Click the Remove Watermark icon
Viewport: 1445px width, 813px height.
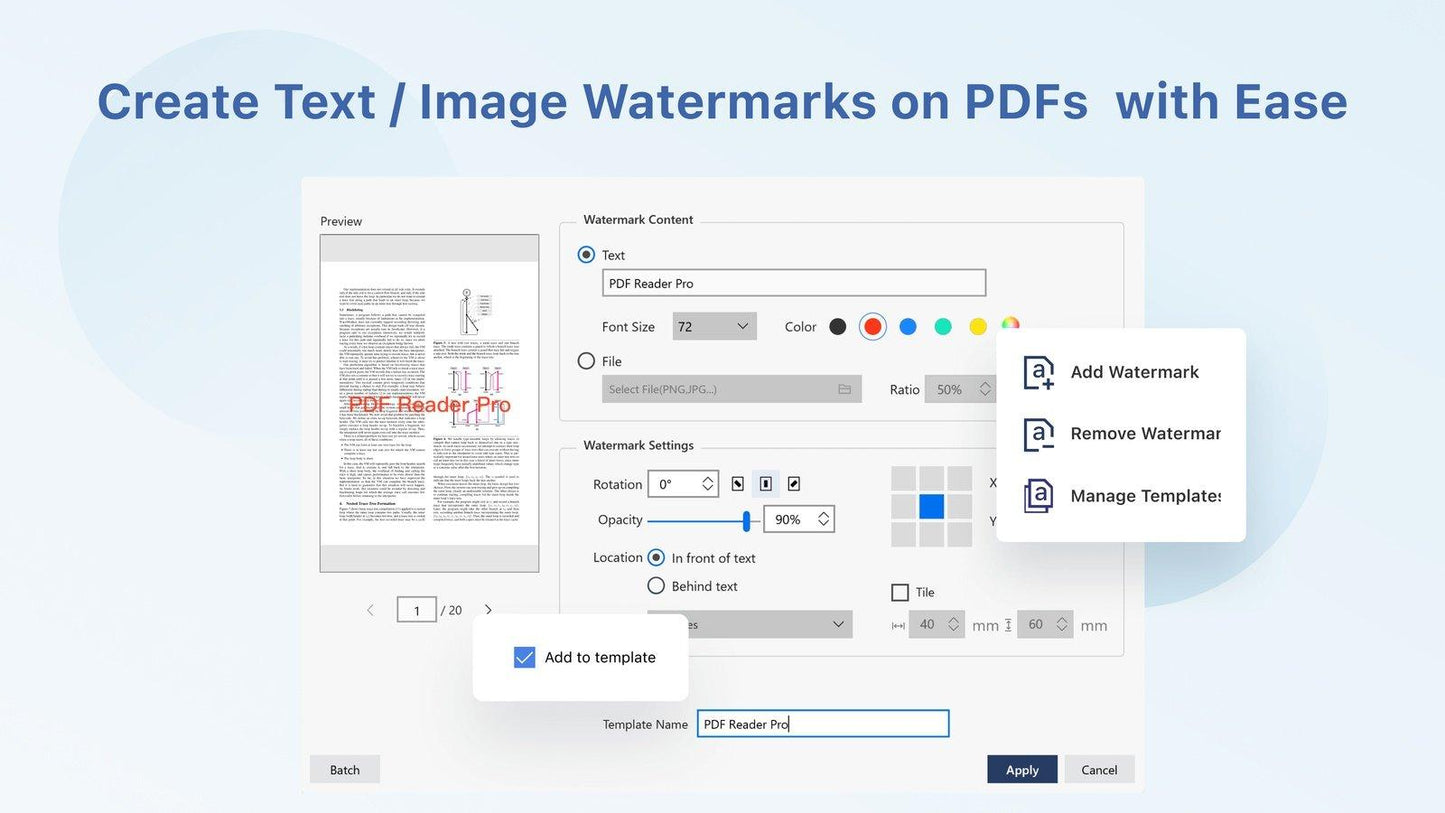pos(1037,434)
